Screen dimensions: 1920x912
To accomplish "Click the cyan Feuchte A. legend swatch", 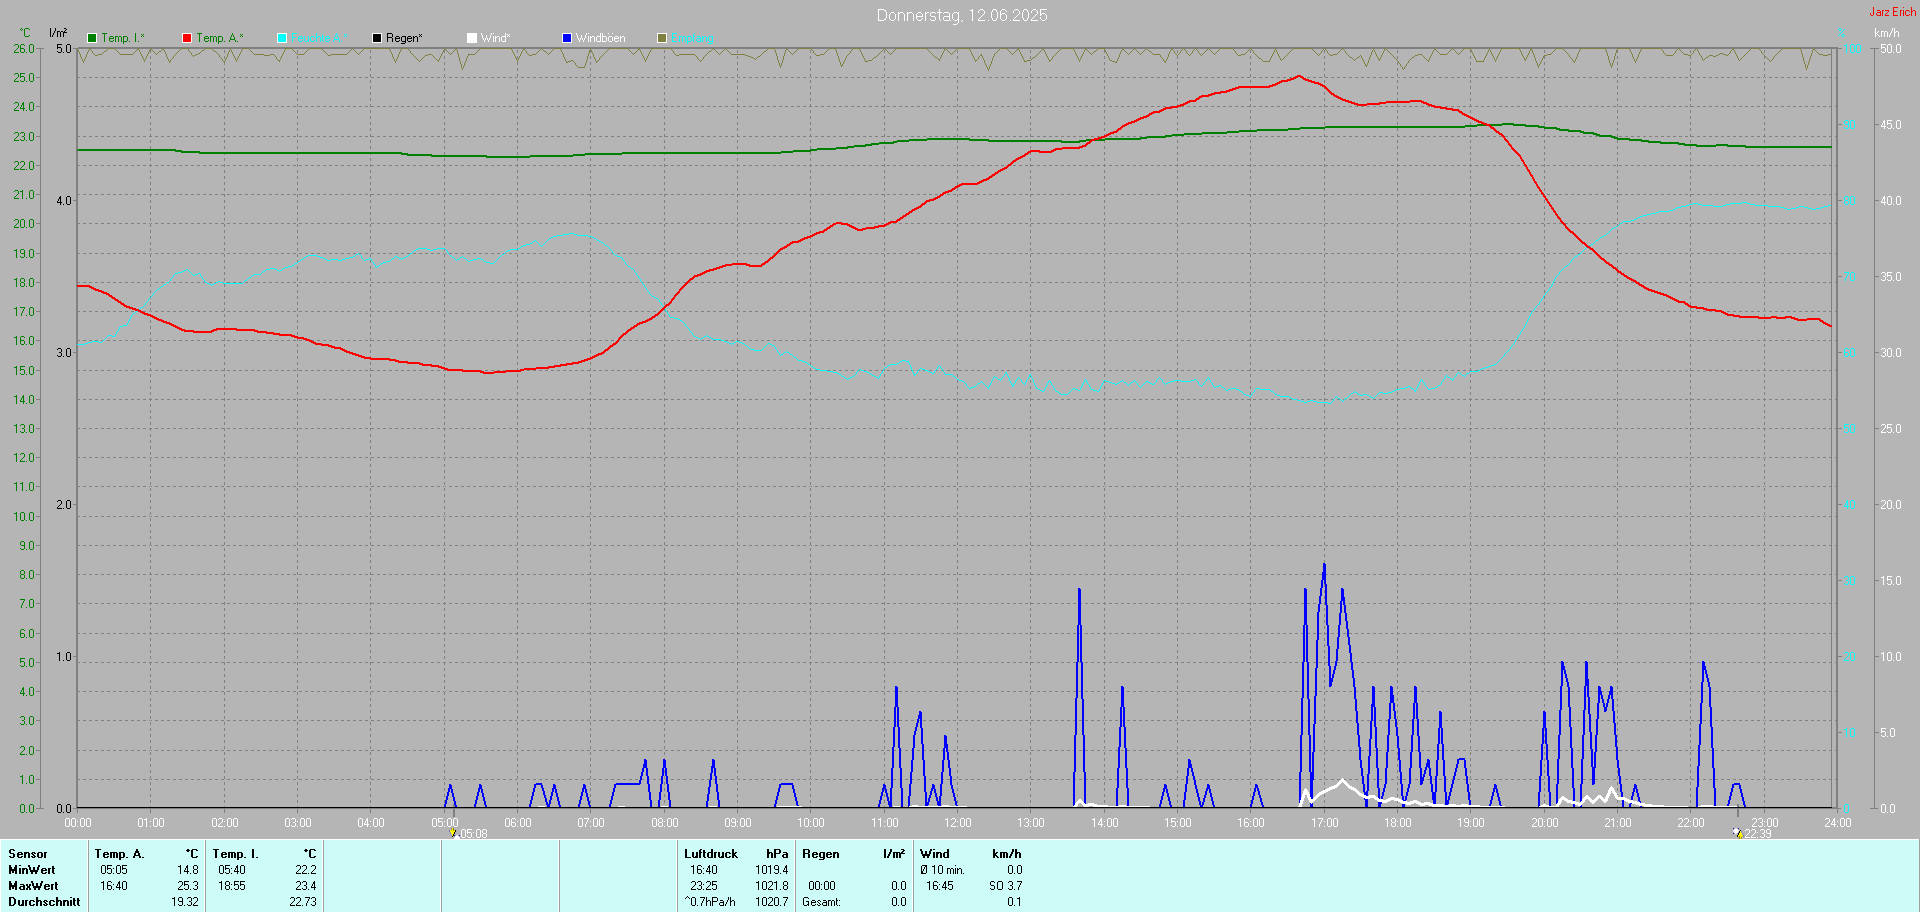I will [282, 38].
